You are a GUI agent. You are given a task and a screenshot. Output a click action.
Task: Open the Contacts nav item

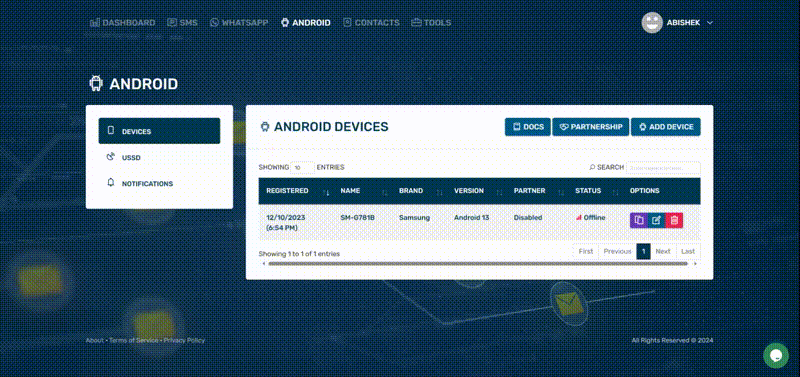click(371, 23)
